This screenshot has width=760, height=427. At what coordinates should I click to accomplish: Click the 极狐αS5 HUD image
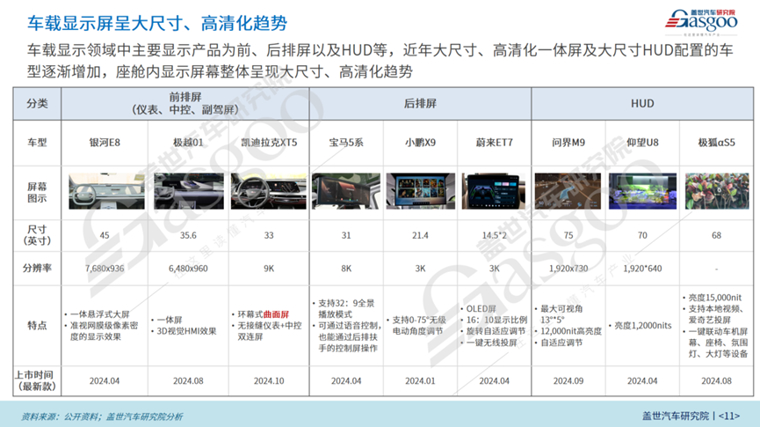click(717, 191)
